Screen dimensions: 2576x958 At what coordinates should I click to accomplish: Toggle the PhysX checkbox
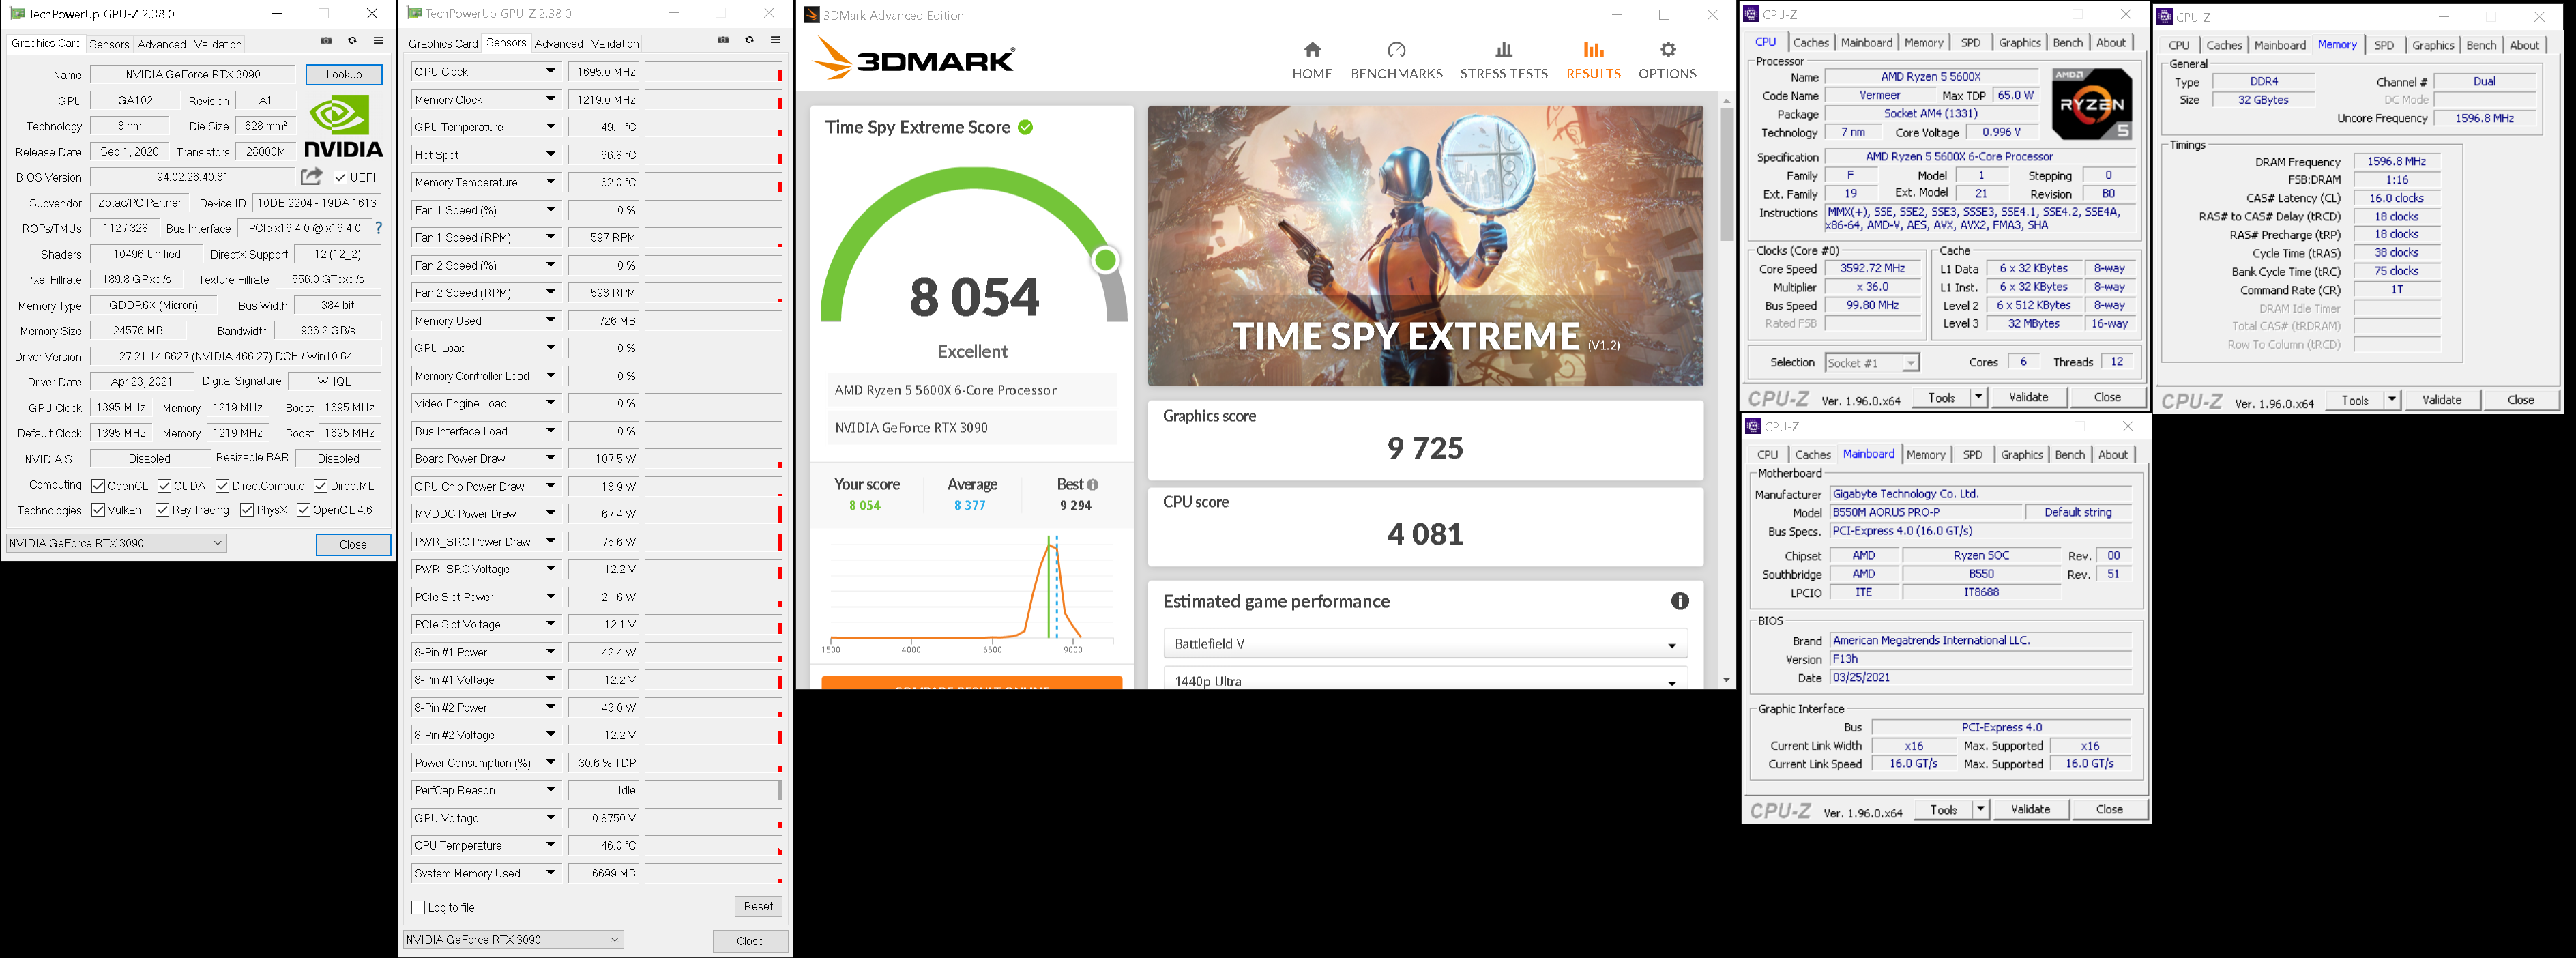tap(246, 510)
